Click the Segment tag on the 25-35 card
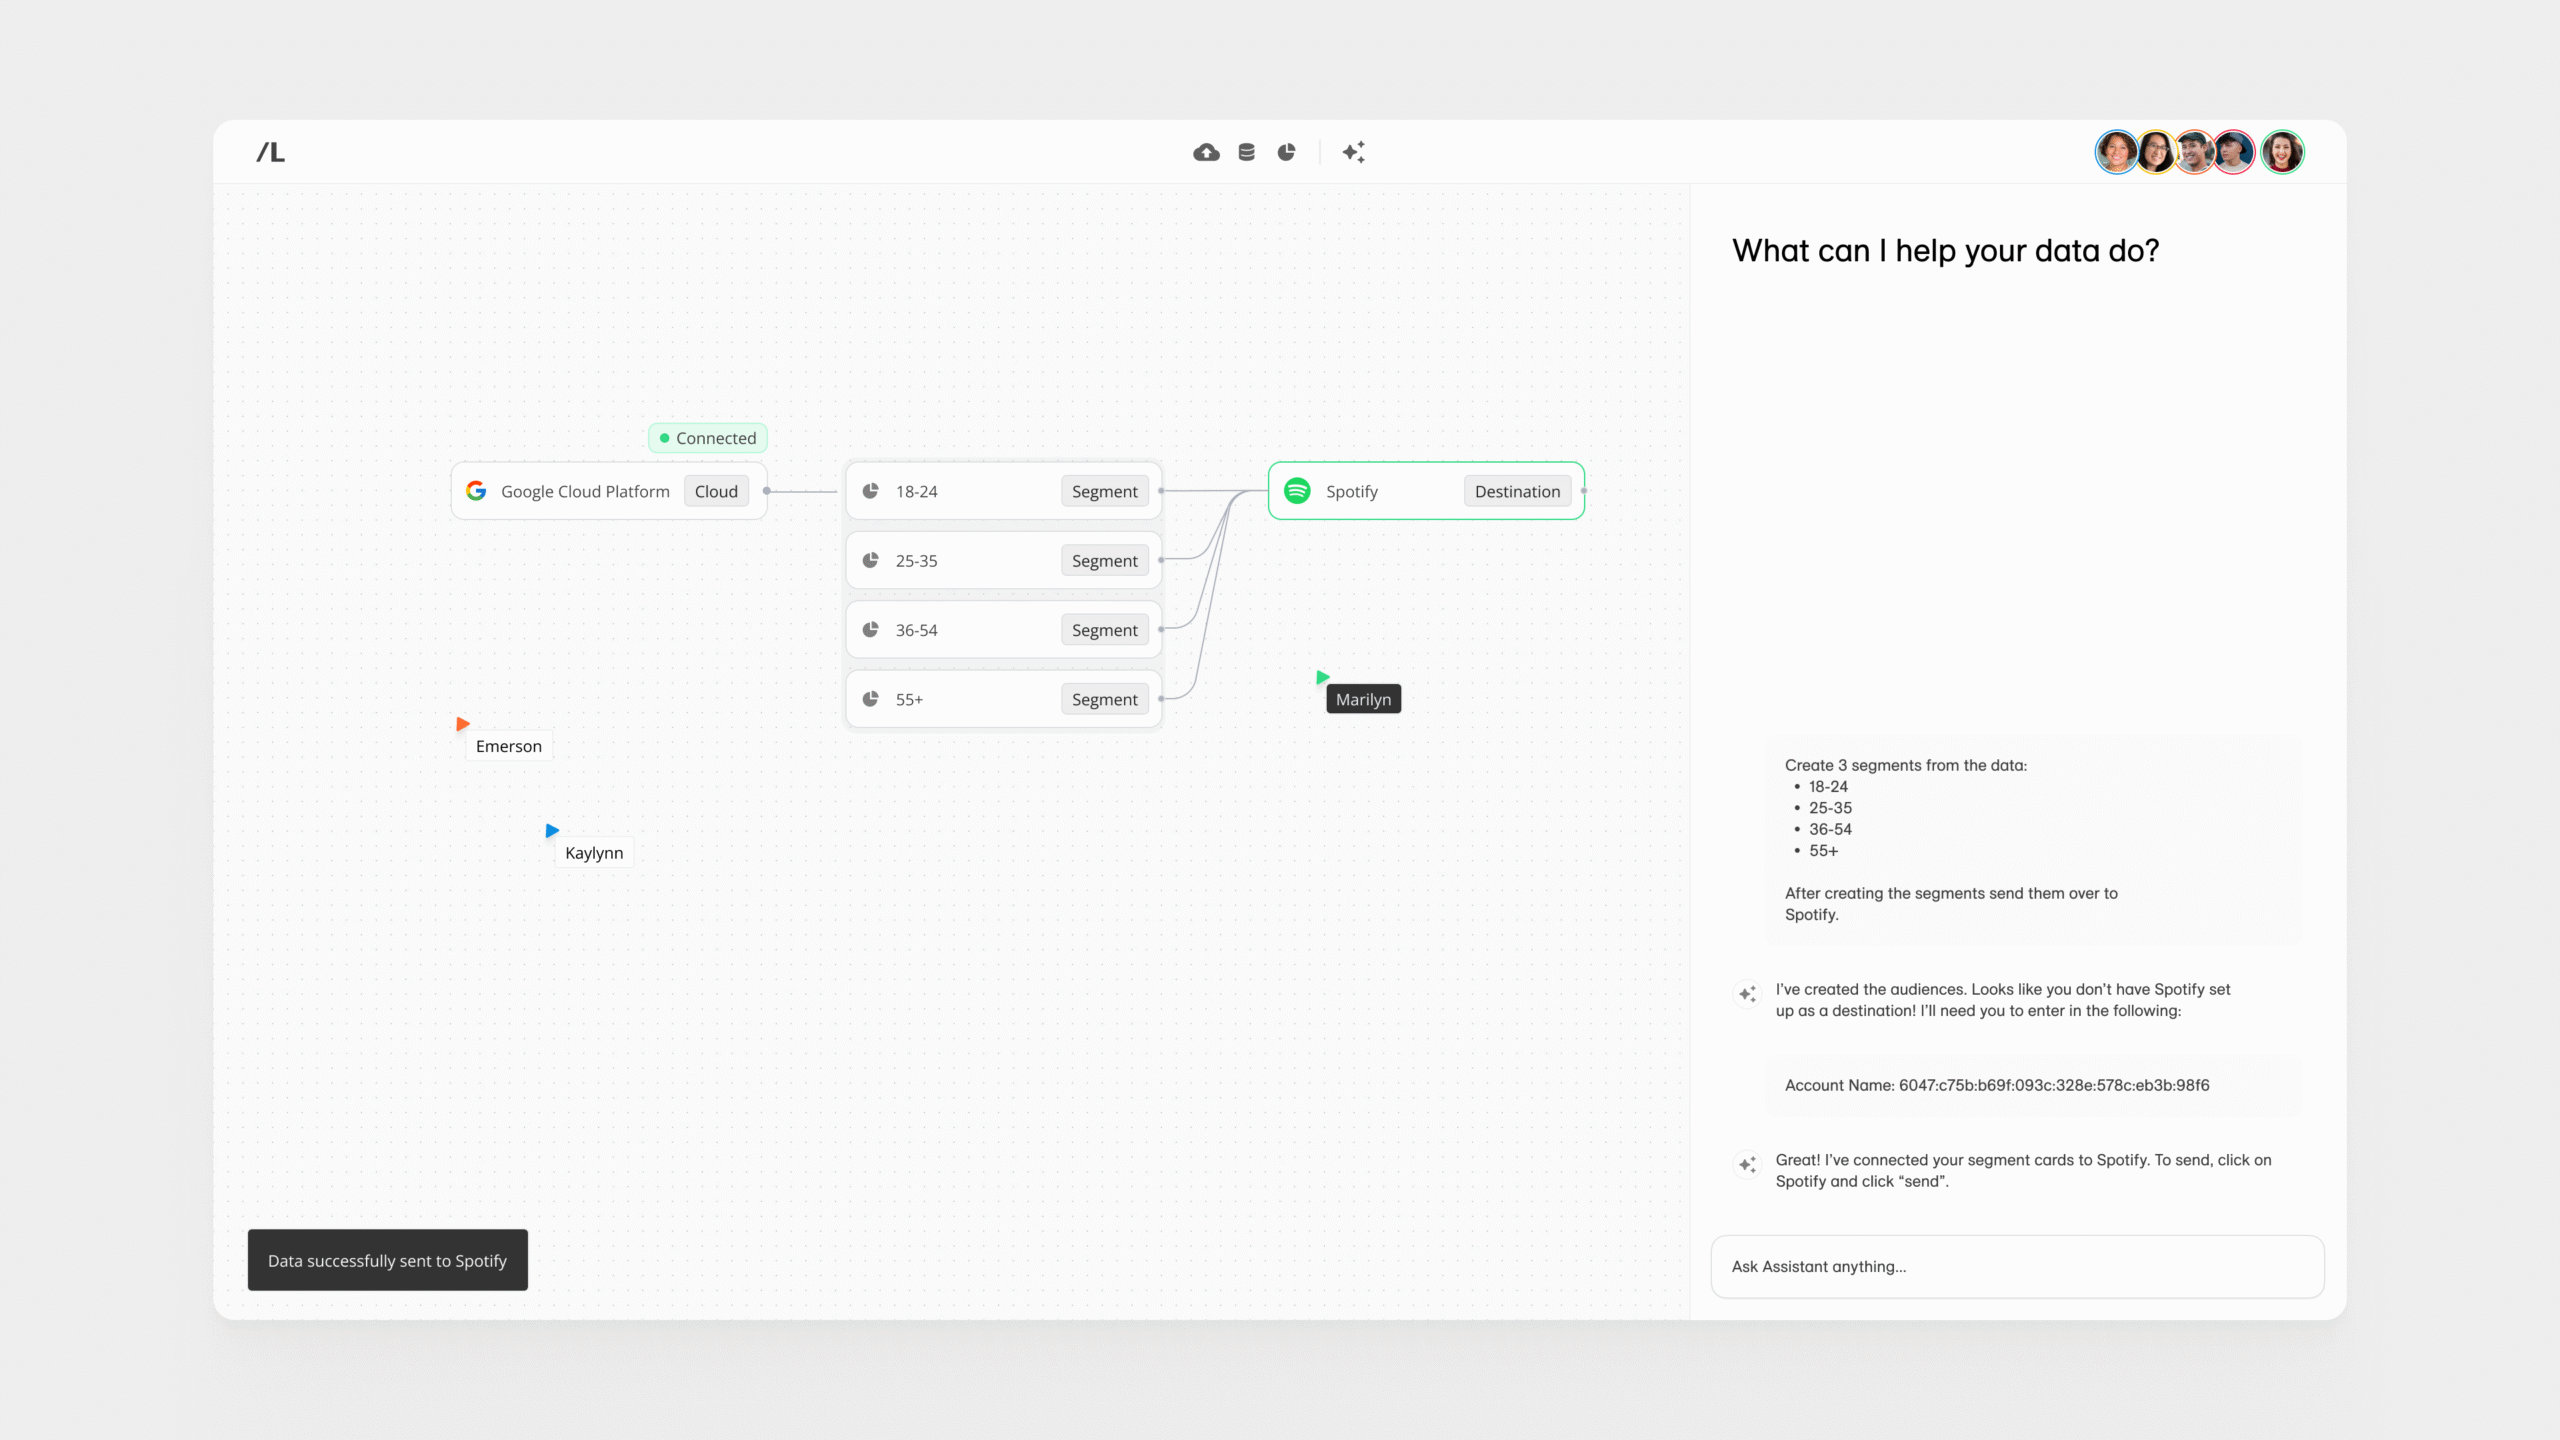The width and height of the screenshot is (2560, 1440). pos(1104,560)
